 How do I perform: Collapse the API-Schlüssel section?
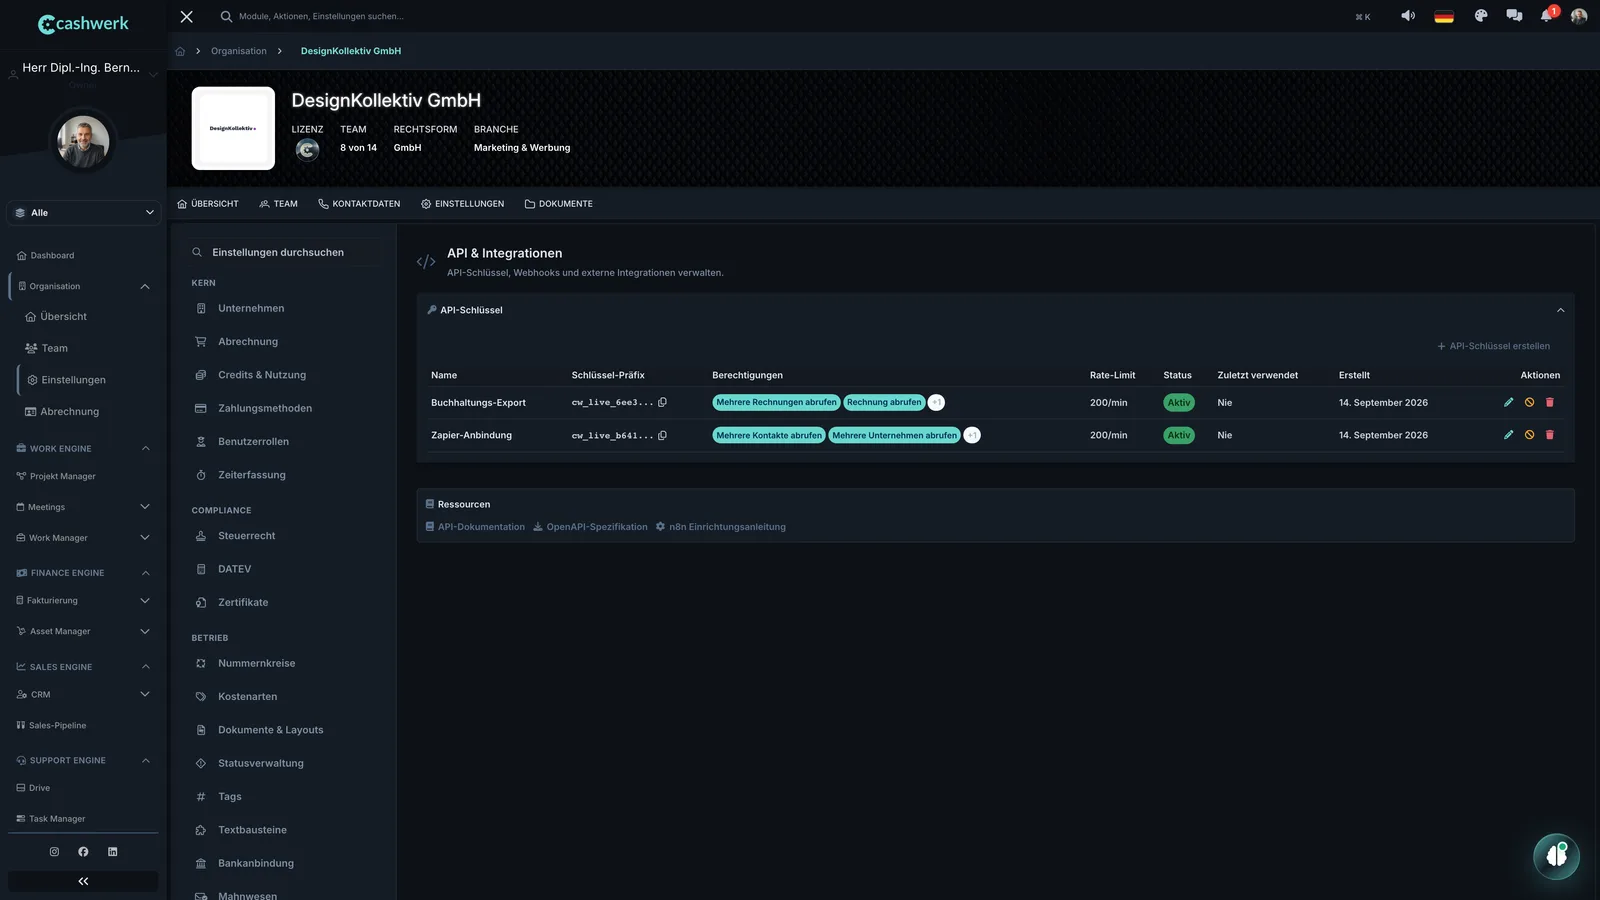pos(1560,310)
